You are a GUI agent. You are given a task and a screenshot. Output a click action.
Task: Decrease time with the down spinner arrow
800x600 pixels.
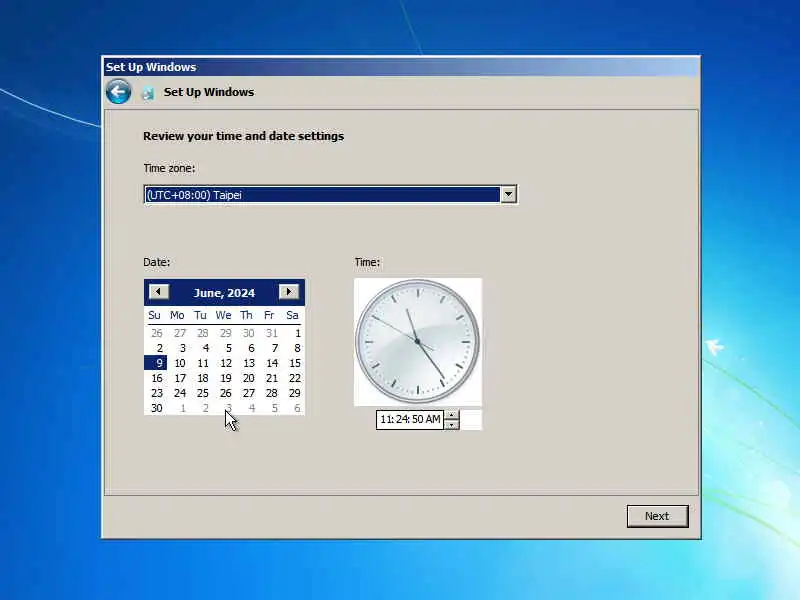452,424
